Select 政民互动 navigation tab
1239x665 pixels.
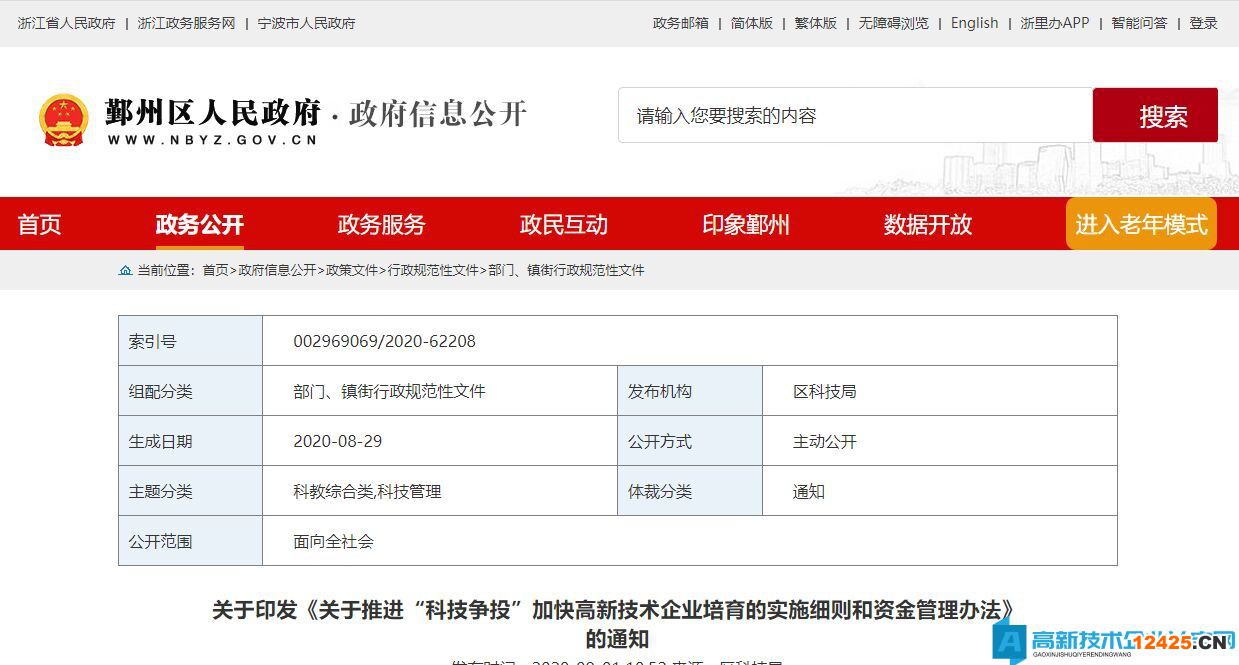pyautogui.click(x=564, y=224)
